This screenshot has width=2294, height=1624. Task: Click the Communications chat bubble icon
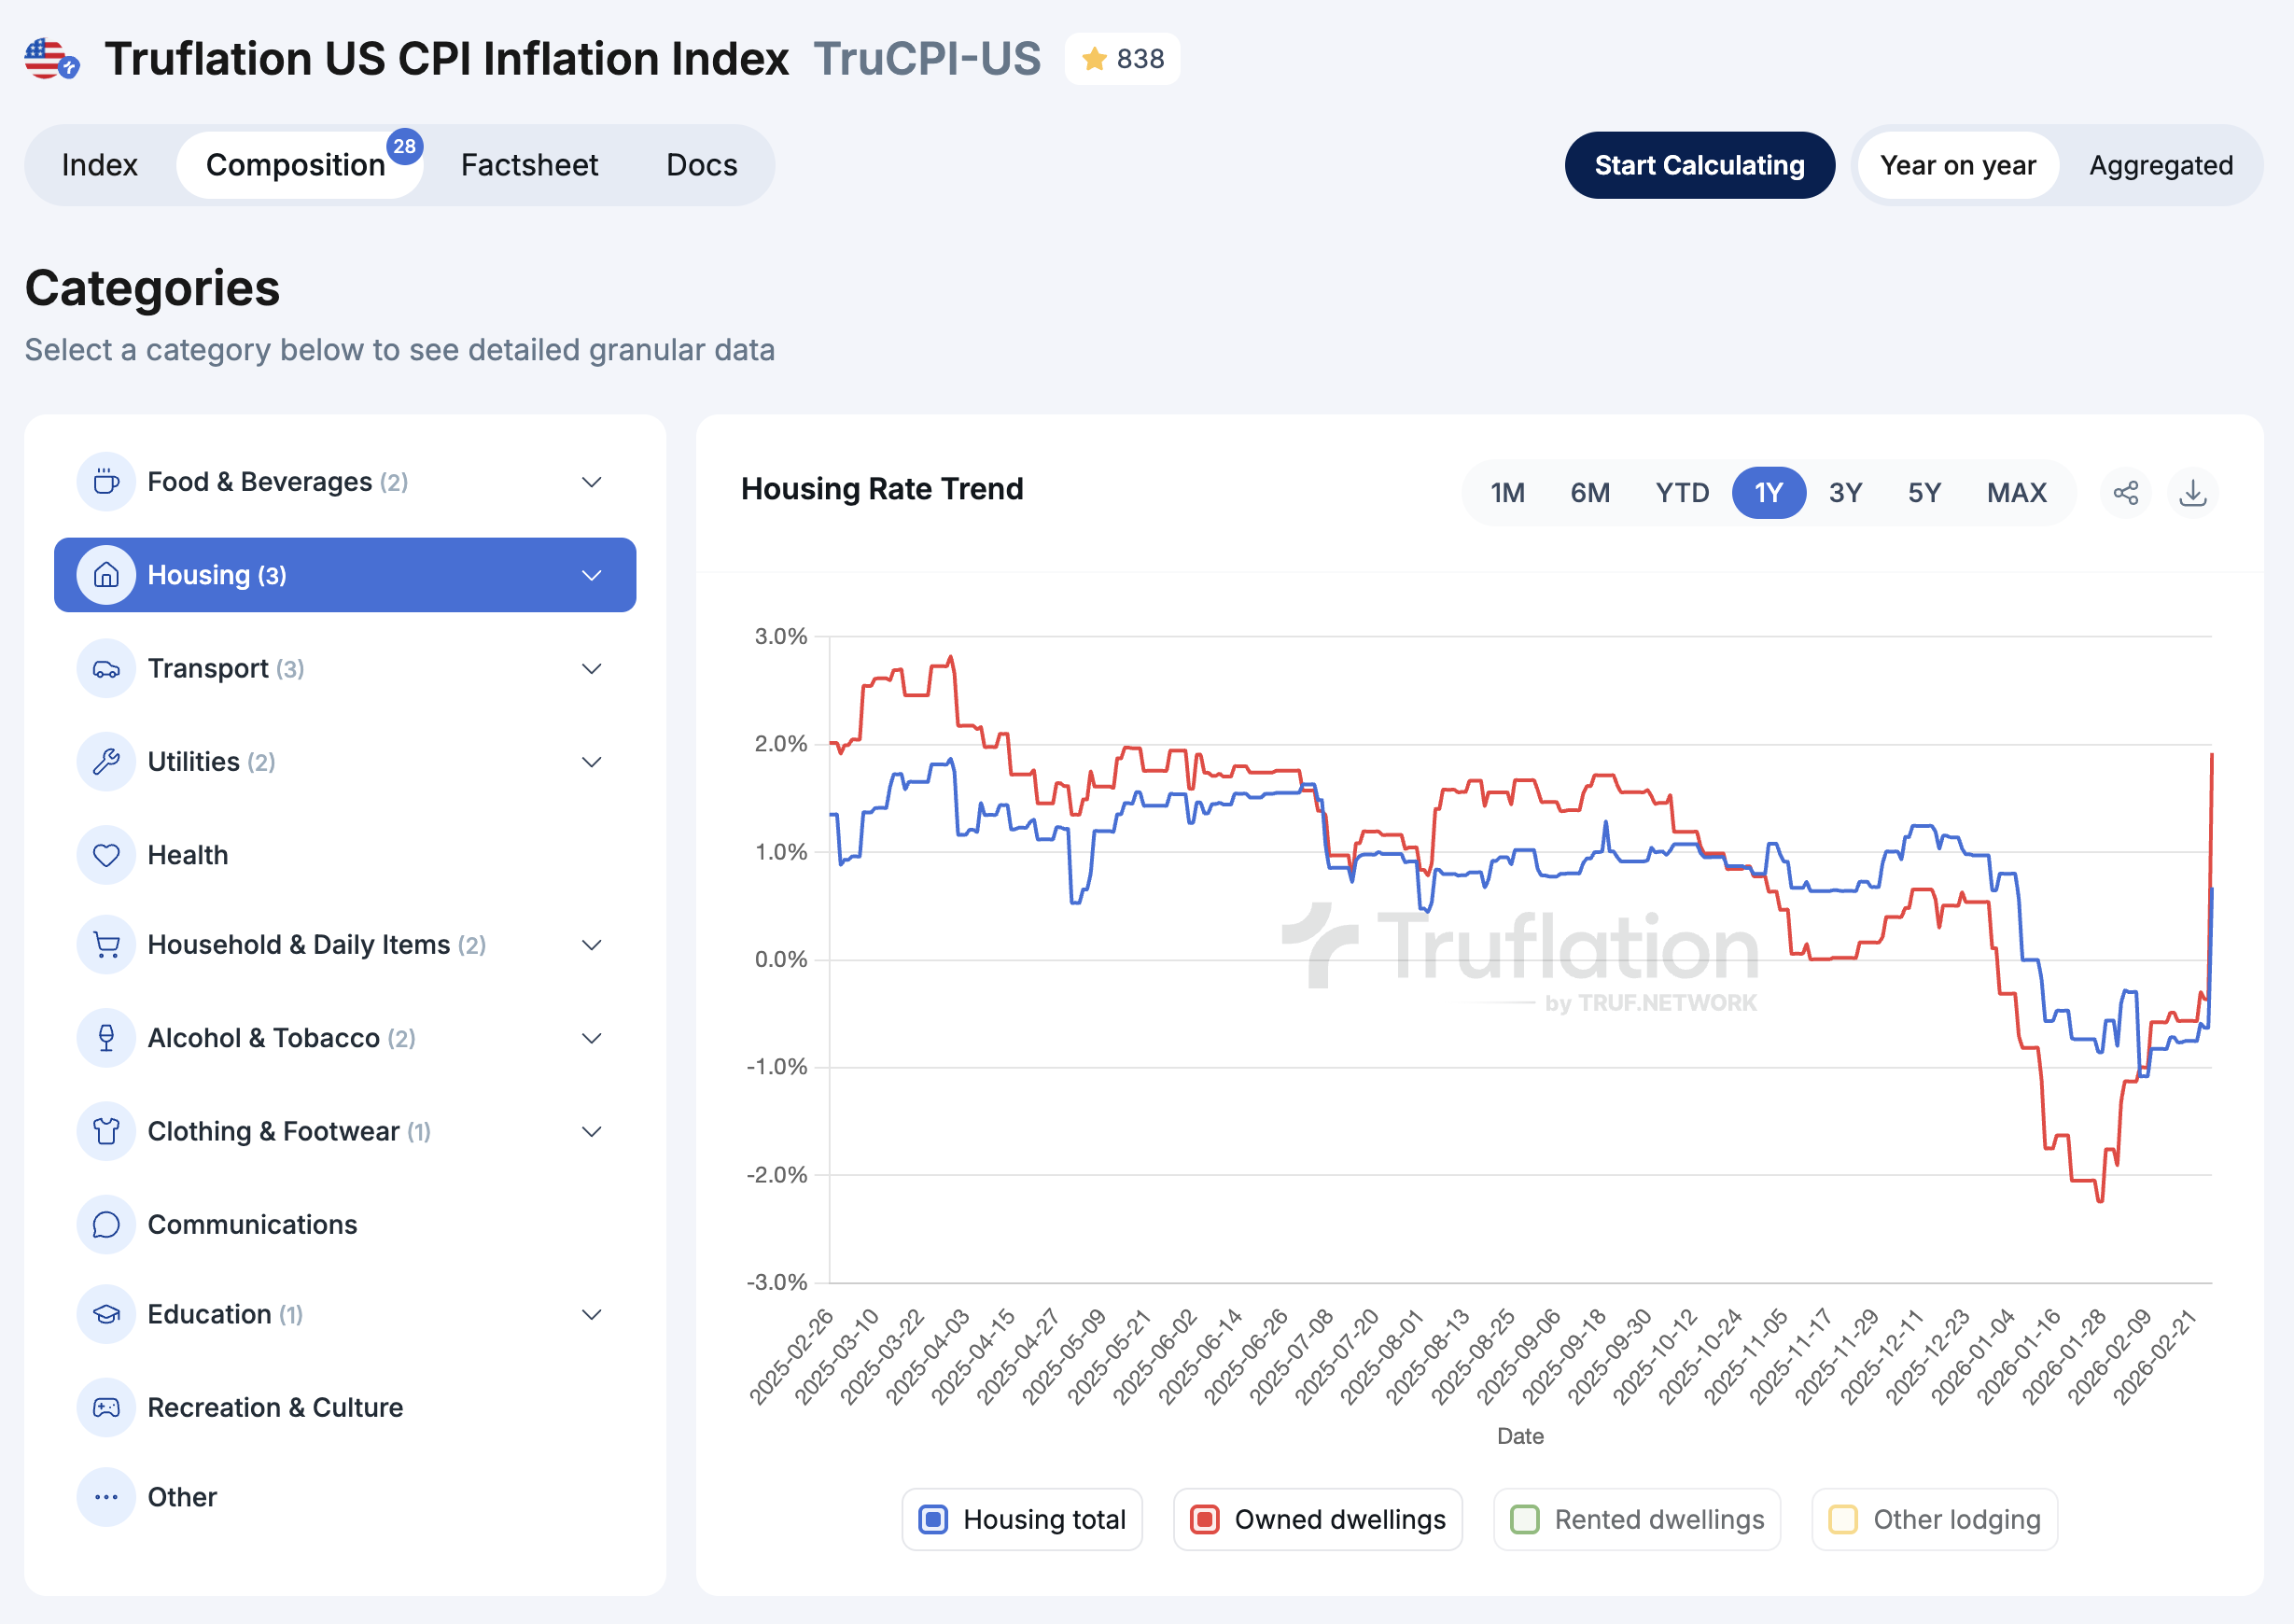click(x=106, y=1225)
